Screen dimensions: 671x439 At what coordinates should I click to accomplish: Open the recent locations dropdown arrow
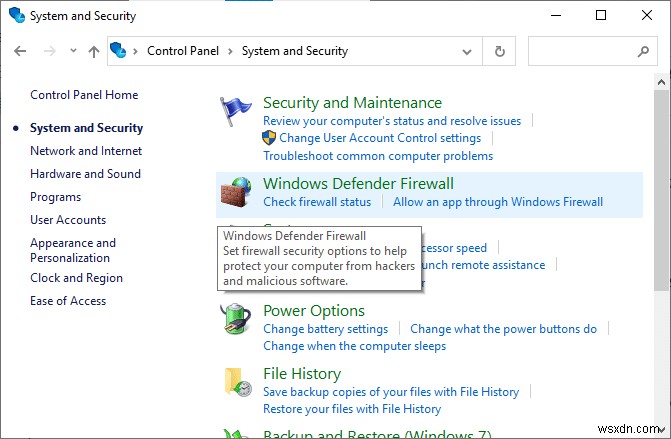point(72,51)
